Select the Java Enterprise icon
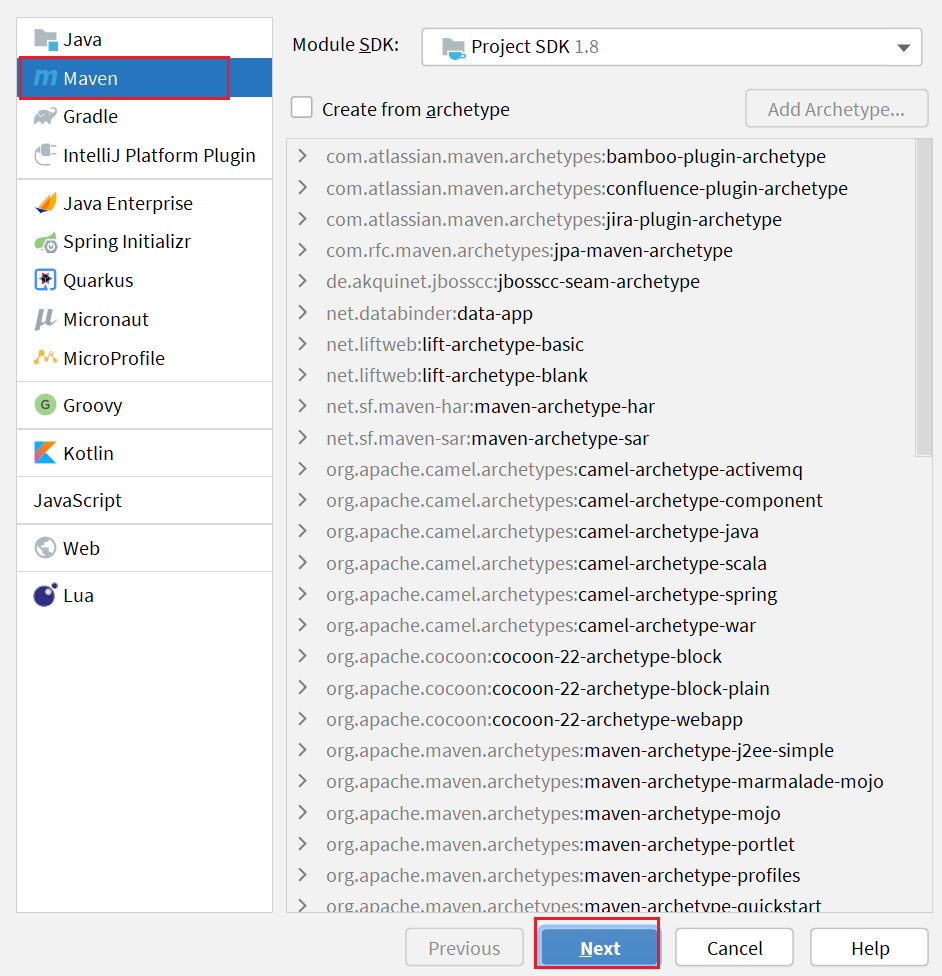Screen dimensions: 942x976 (x=45, y=204)
